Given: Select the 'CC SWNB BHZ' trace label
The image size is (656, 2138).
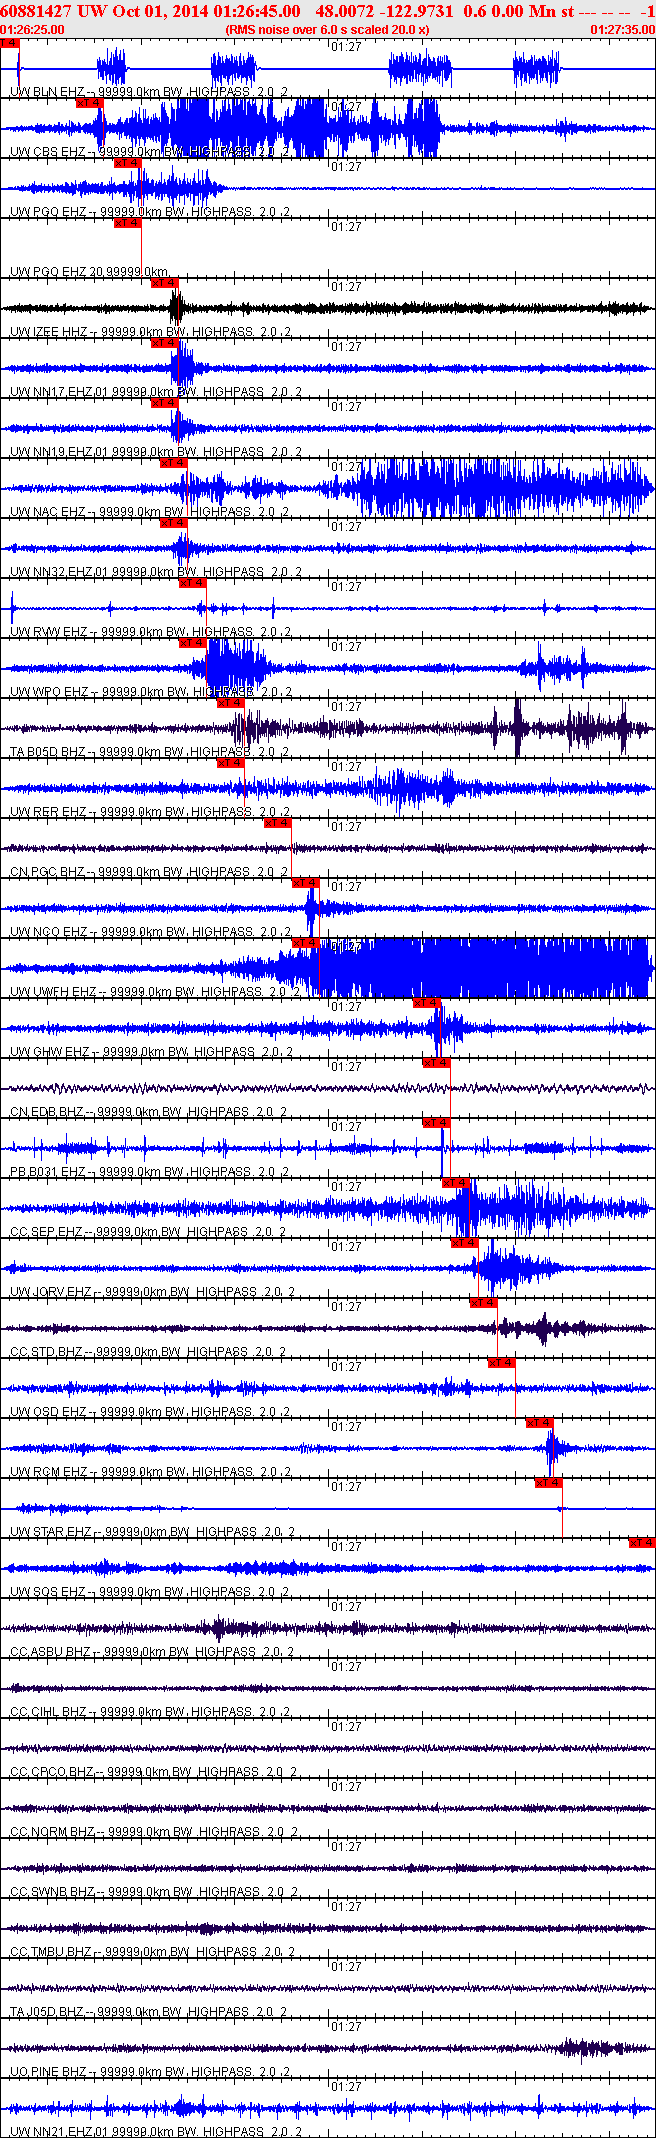Looking at the screenshot, I should tap(52, 1892).
